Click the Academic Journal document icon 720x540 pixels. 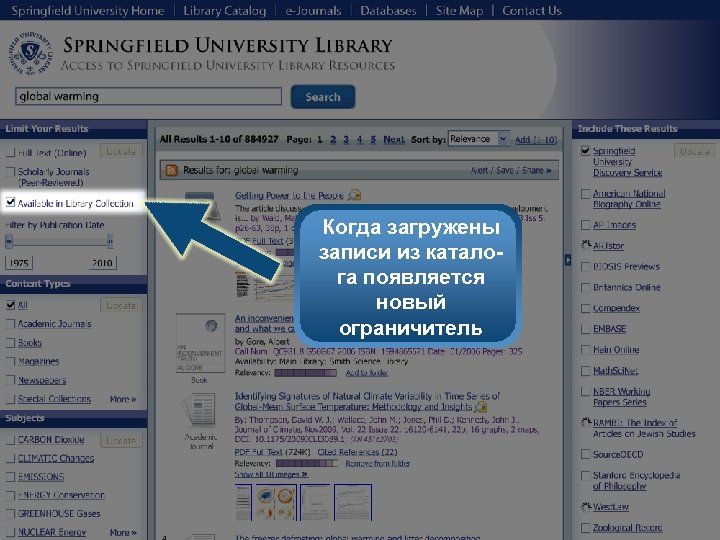[200, 411]
